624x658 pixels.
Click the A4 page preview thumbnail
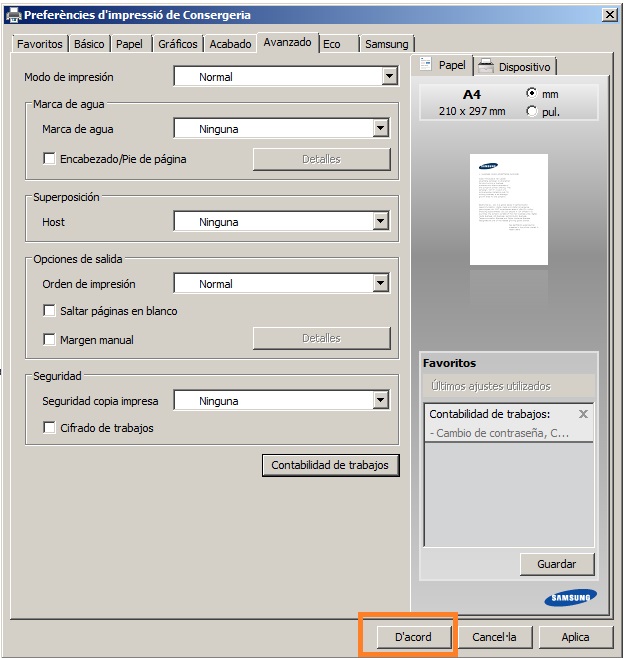[509, 209]
